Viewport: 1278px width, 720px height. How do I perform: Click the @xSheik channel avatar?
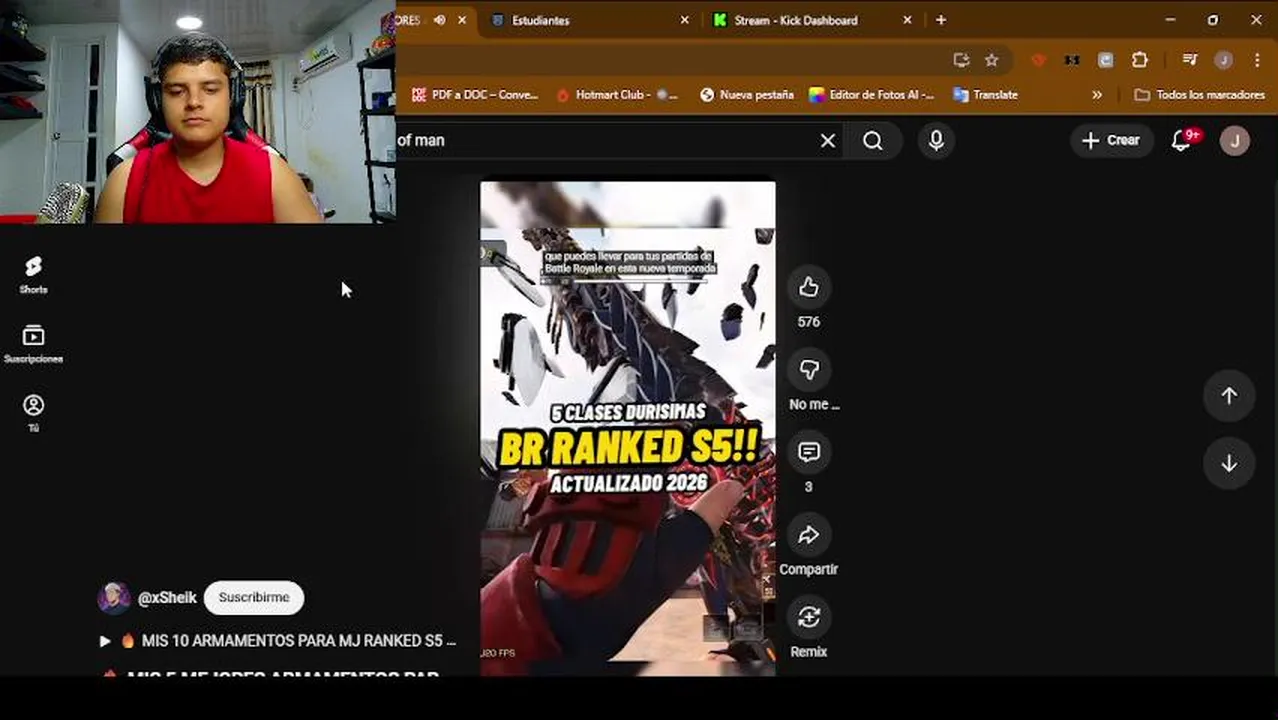(x=114, y=598)
